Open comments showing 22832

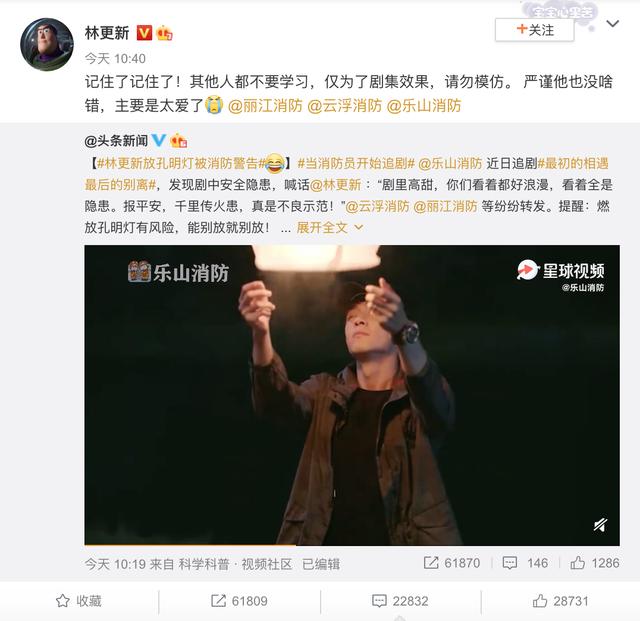point(400,601)
